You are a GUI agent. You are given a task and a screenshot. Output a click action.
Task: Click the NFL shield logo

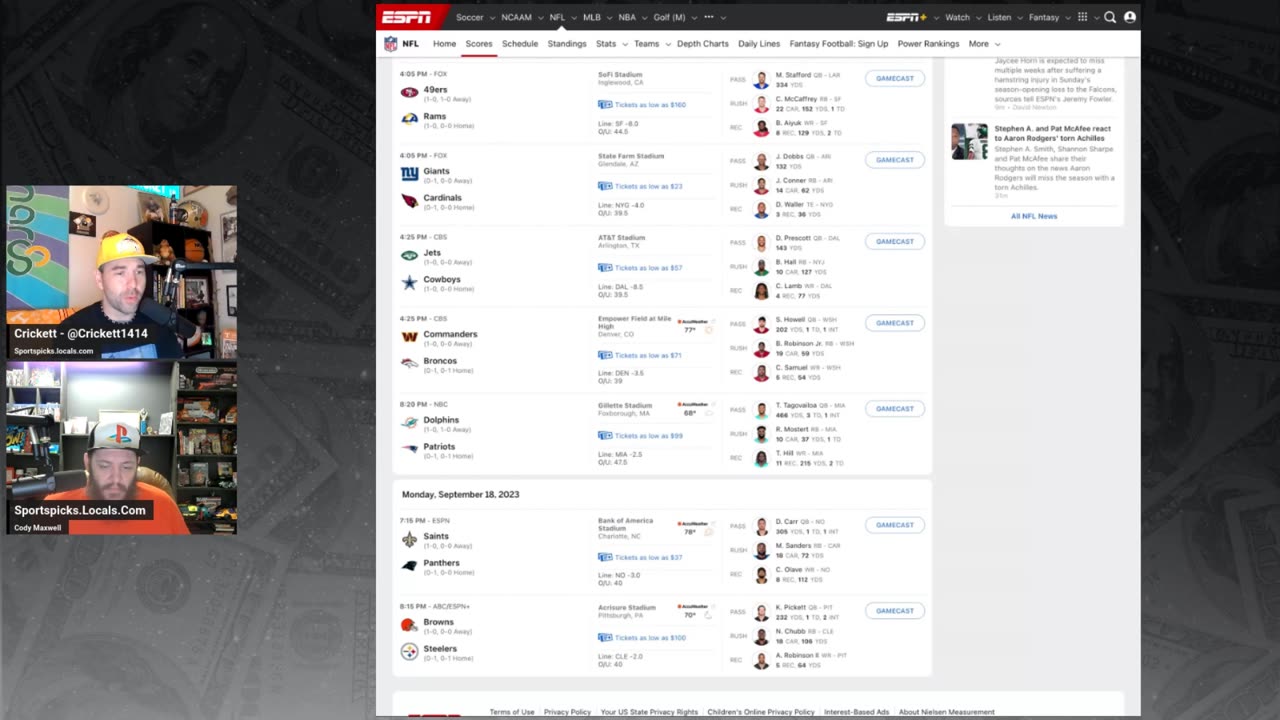click(x=391, y=44)
